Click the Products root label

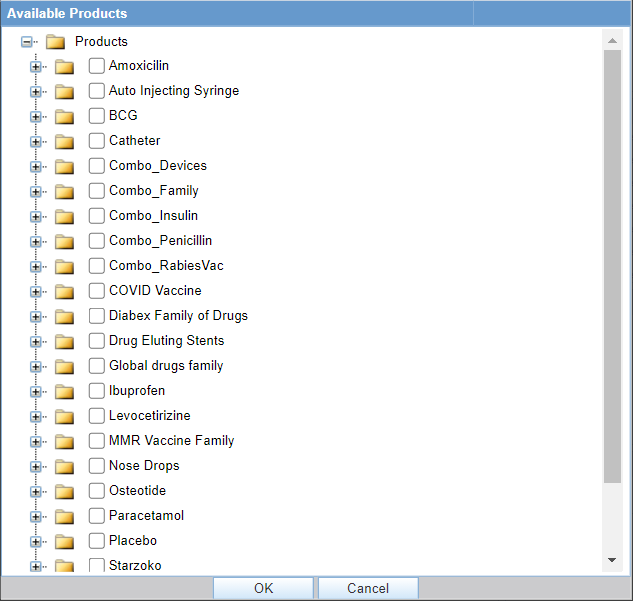(101, 42)
